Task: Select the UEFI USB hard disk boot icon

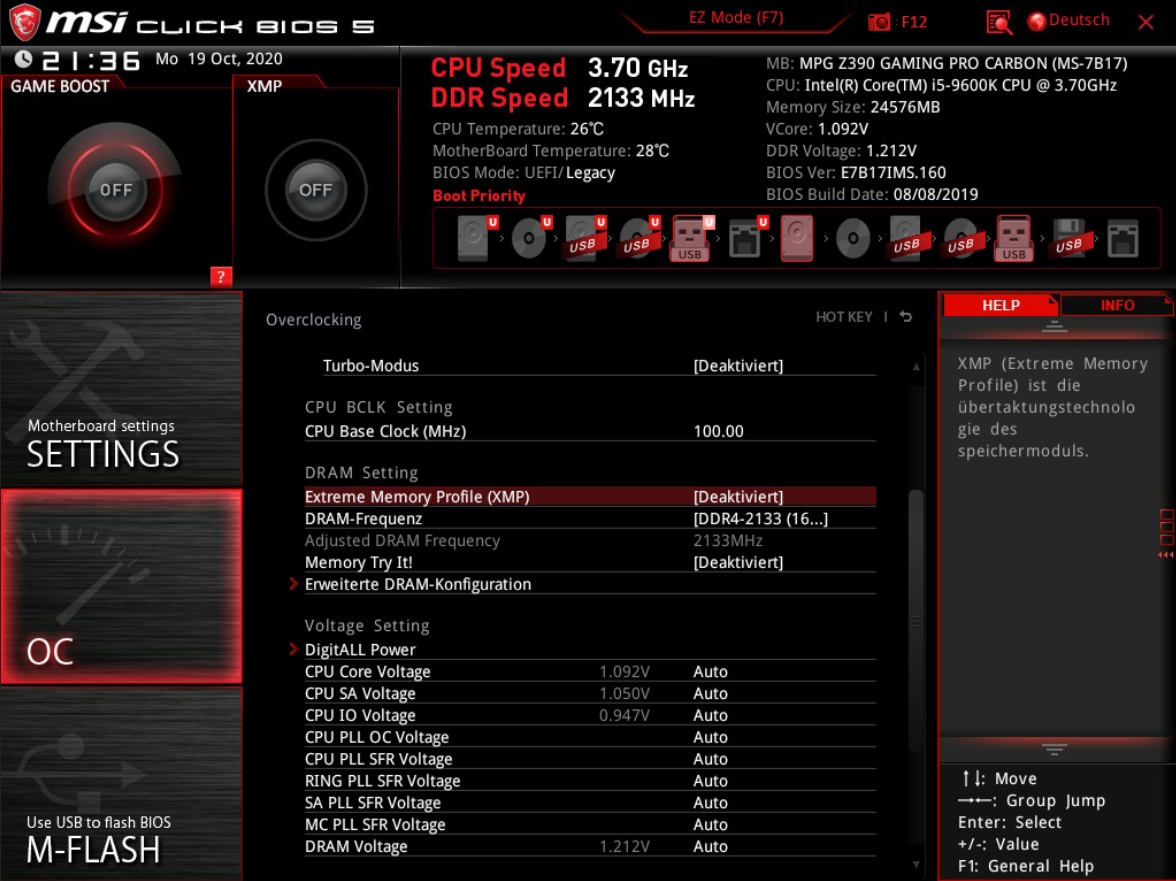Action: 584,238
